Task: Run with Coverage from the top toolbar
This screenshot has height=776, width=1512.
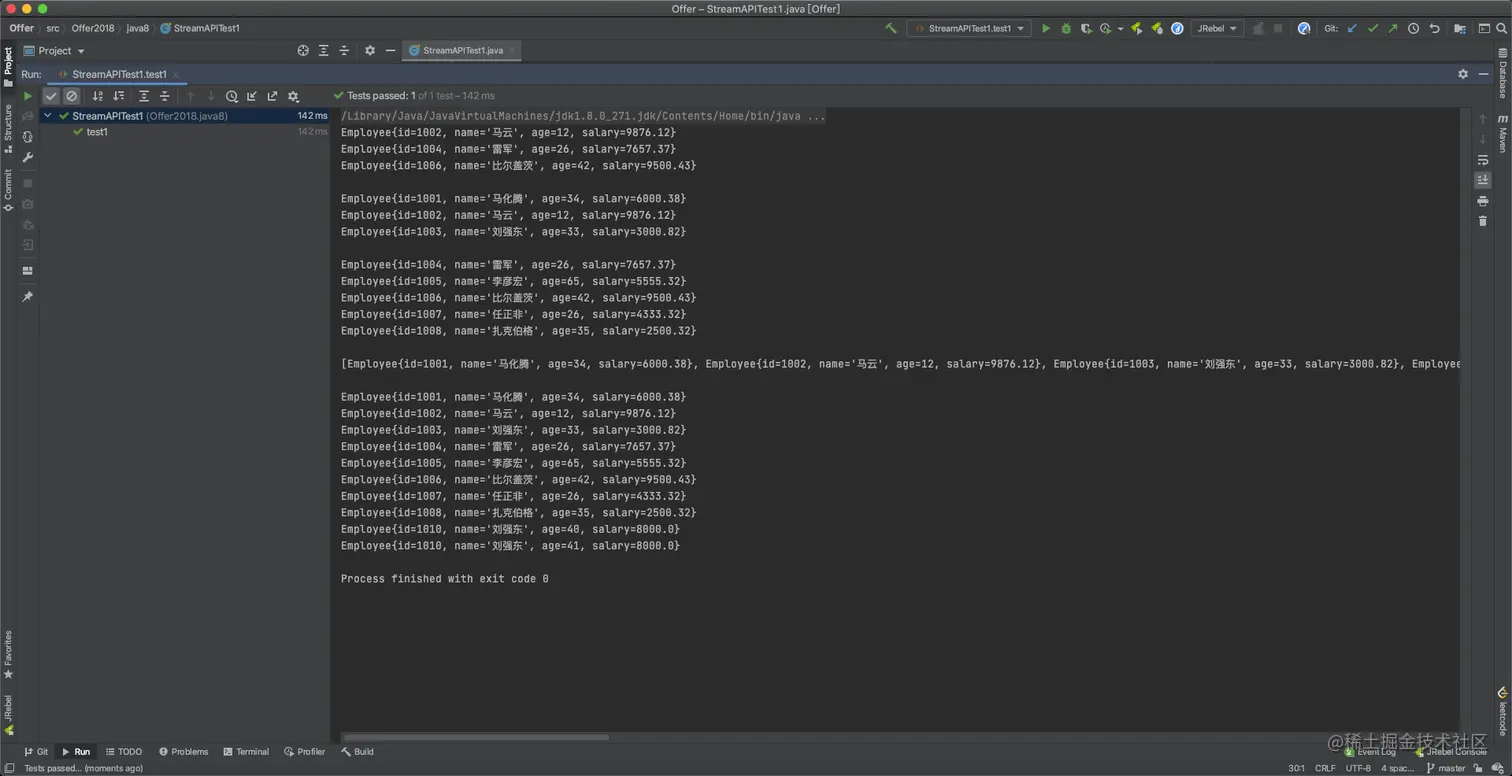Action: (1086, 29)
